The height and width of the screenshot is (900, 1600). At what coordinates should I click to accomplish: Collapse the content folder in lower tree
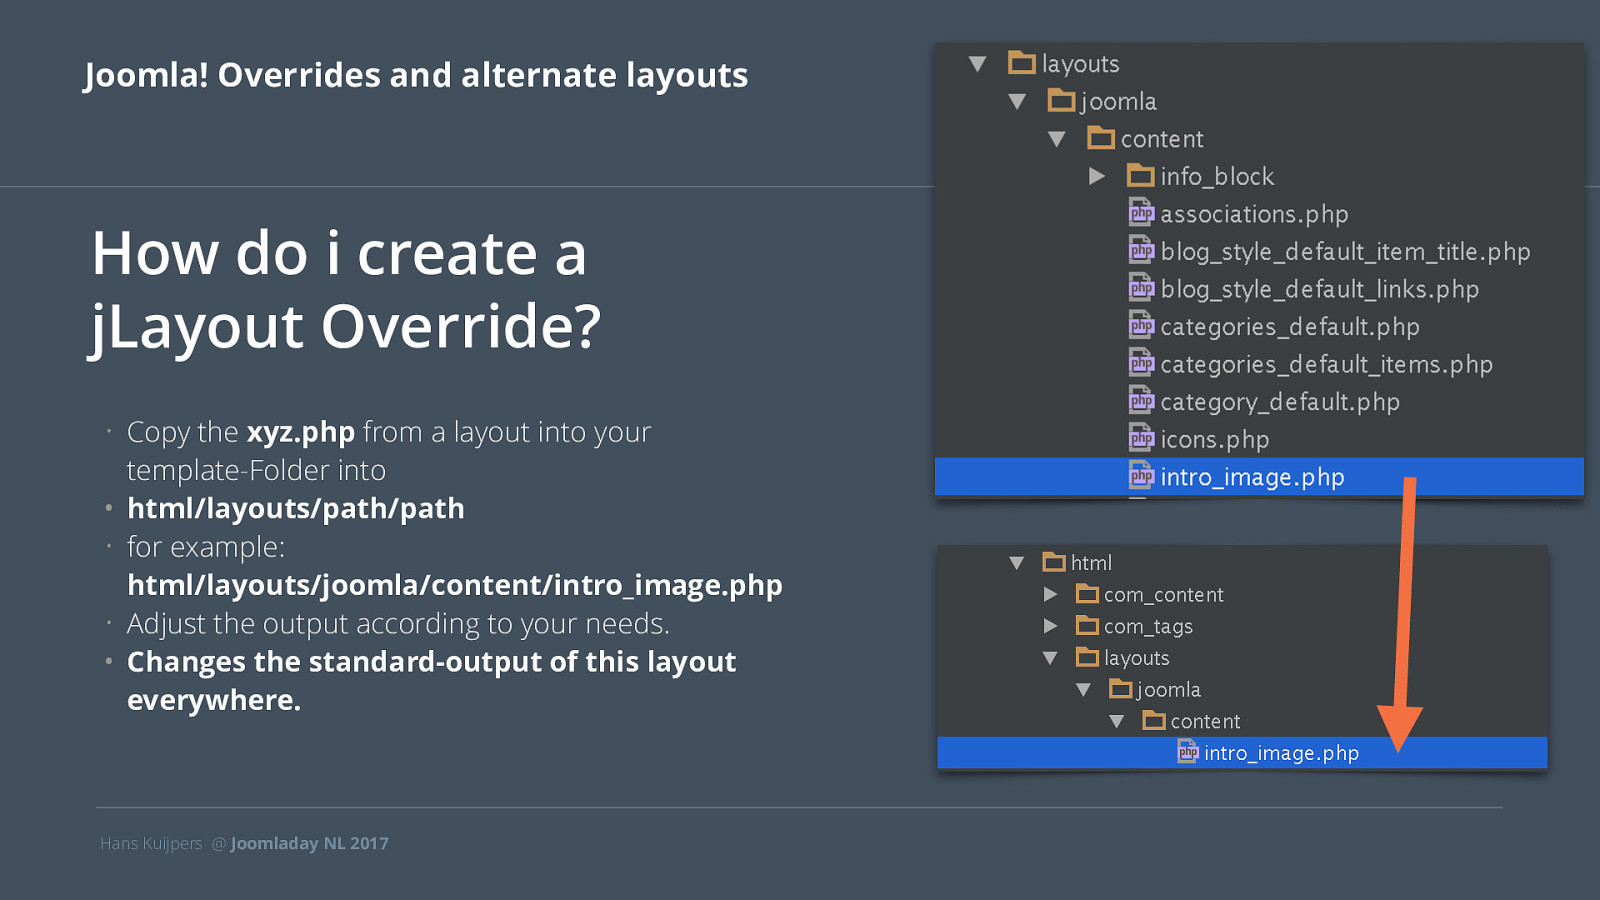(1116, 721)
